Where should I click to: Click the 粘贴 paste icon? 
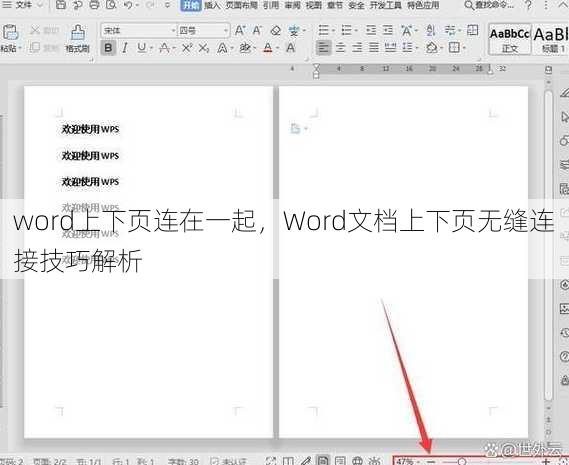click(x=10, y=33)
